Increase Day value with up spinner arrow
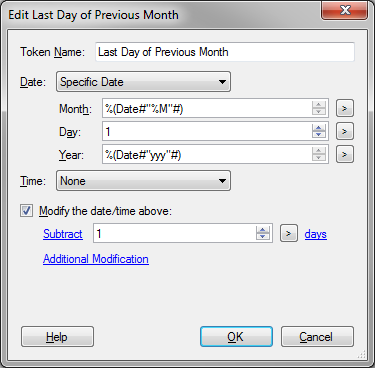The width and height of the screenshot is (375, 368). tap(319, 128)
